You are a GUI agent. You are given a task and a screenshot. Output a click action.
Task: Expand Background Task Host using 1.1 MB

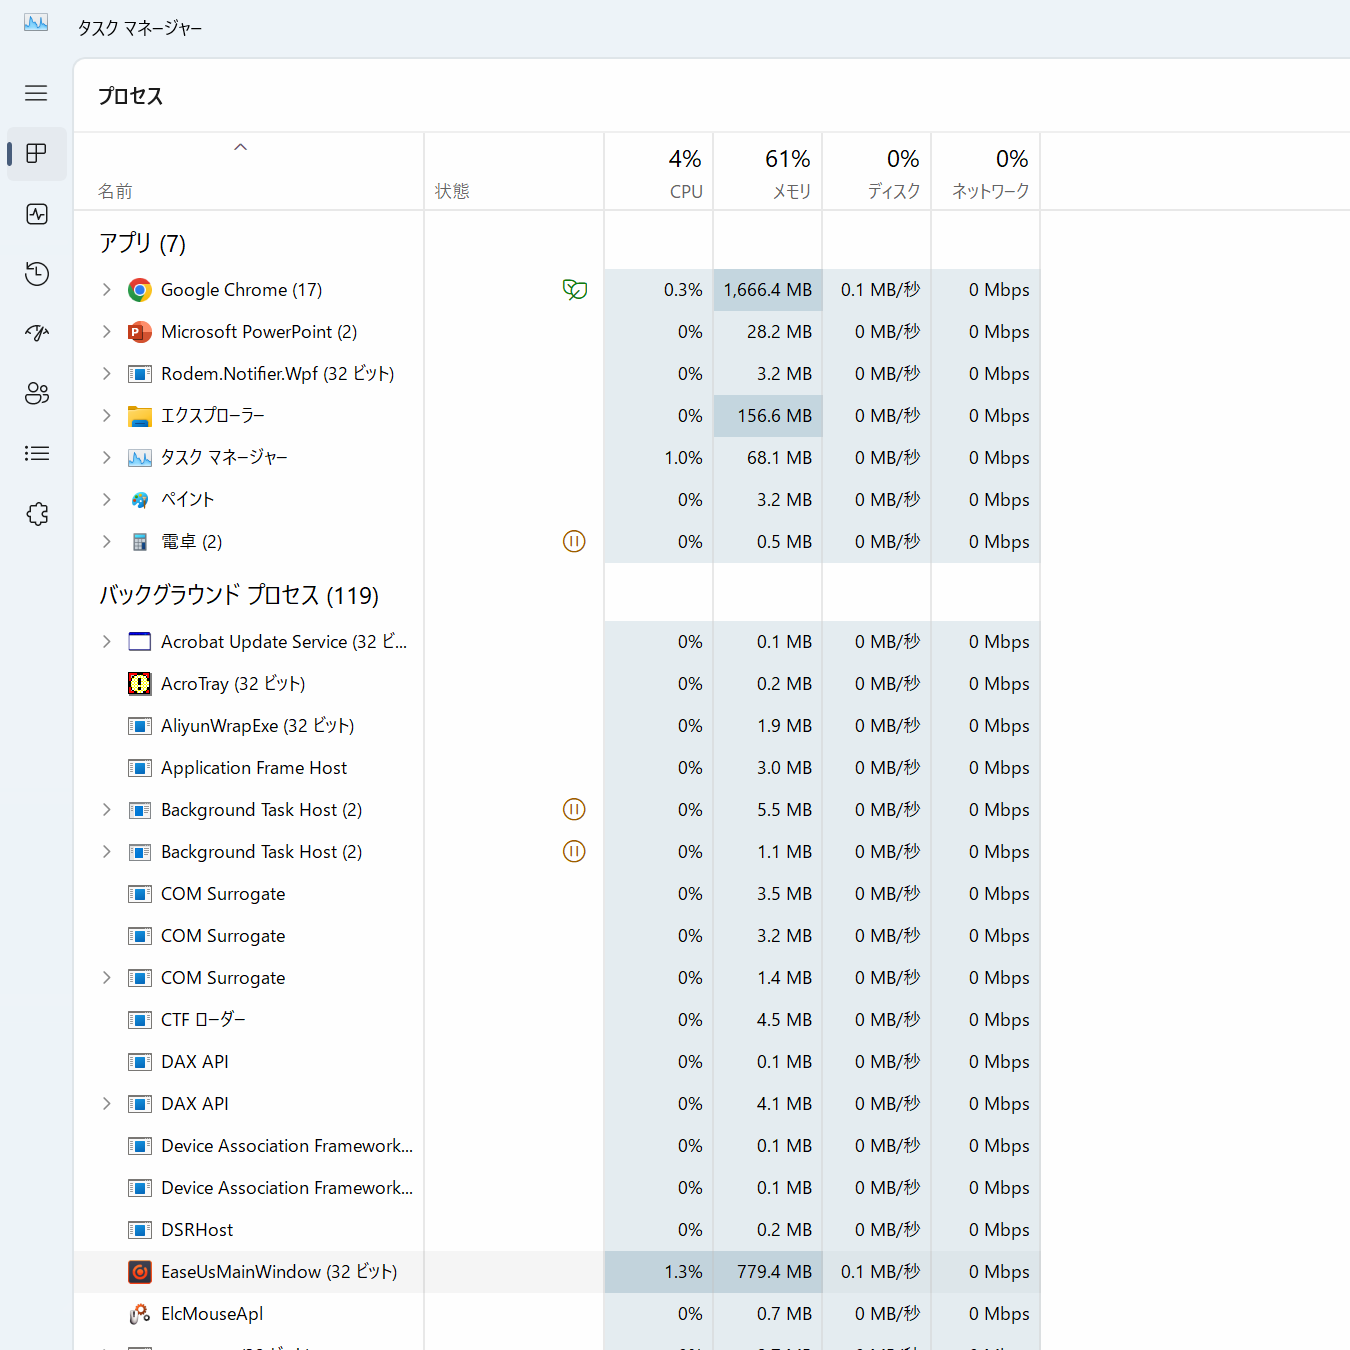point(106,852)
